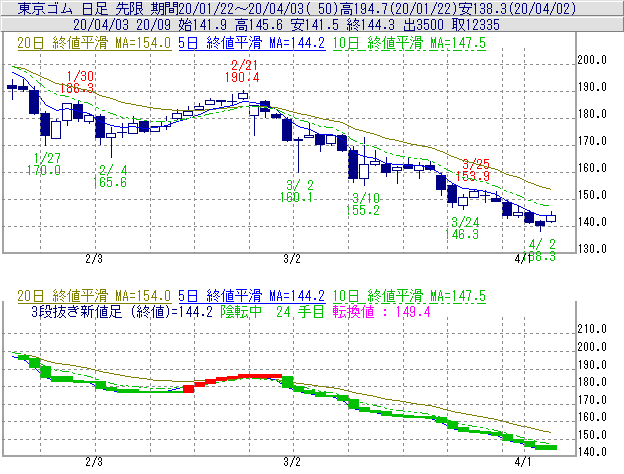
Task: Select the 3/24 146.3 low label
Action: (x=462, y=228)
